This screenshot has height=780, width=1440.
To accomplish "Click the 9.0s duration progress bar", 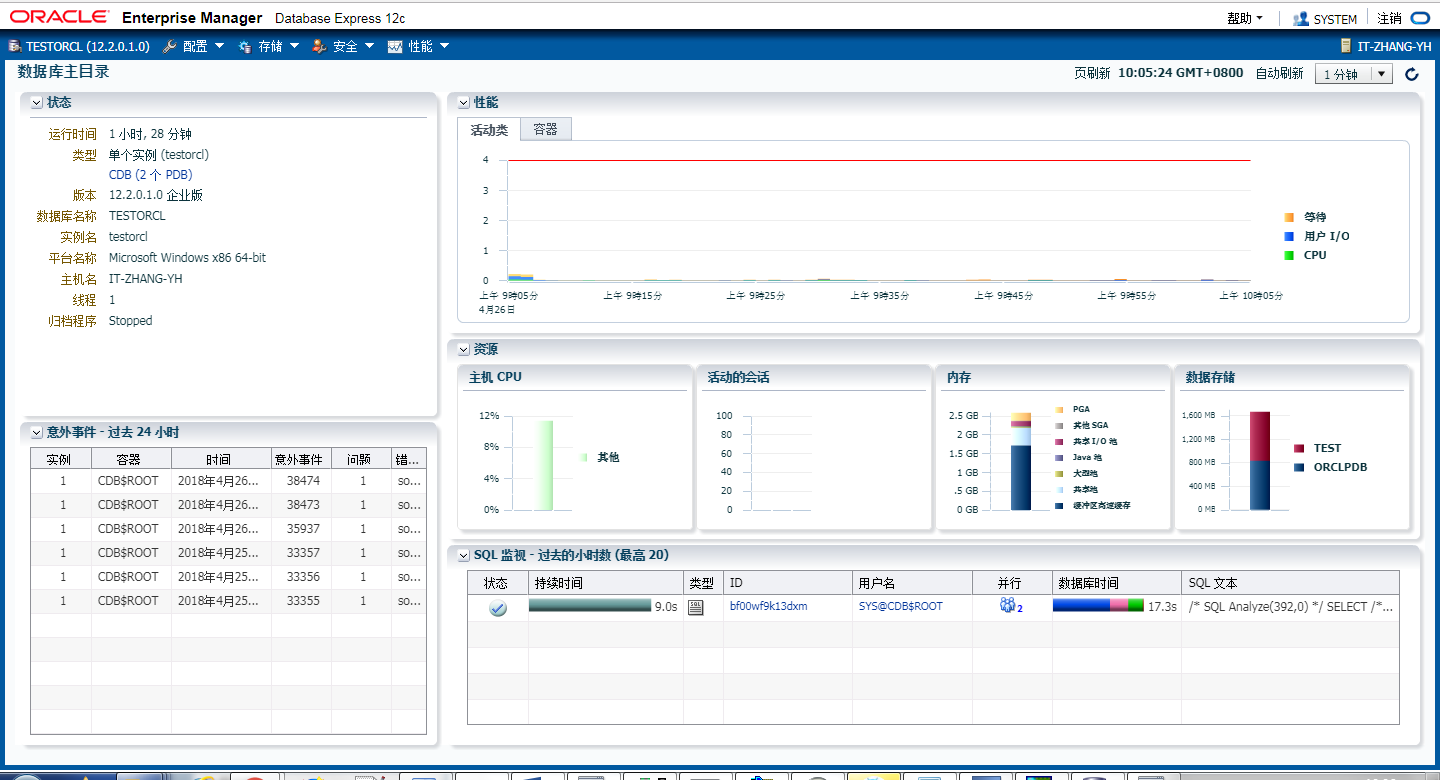I will pyautogui.click(x=589, y=606).
